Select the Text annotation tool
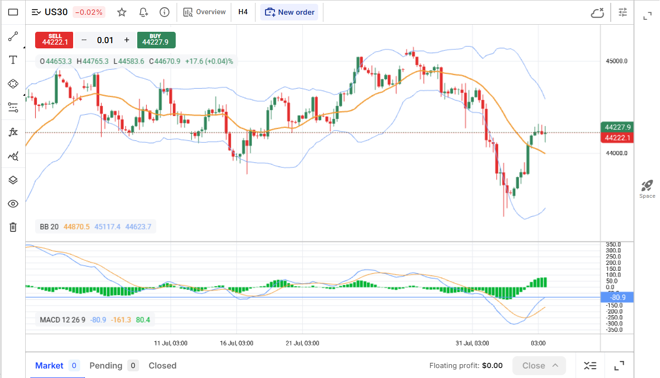The height and width of the screenshot is (378, 660). pyautogui.click(x=13, y=60)
